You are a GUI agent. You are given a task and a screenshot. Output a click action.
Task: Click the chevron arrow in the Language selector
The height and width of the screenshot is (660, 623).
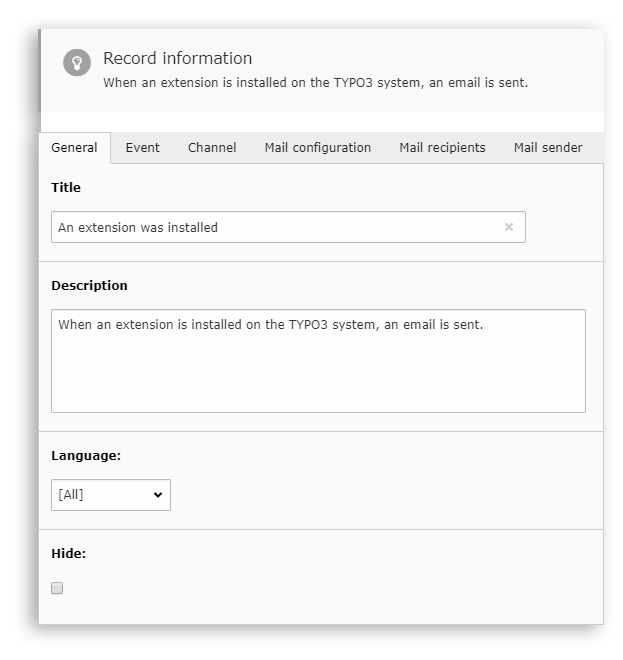[x=157, y=495]
